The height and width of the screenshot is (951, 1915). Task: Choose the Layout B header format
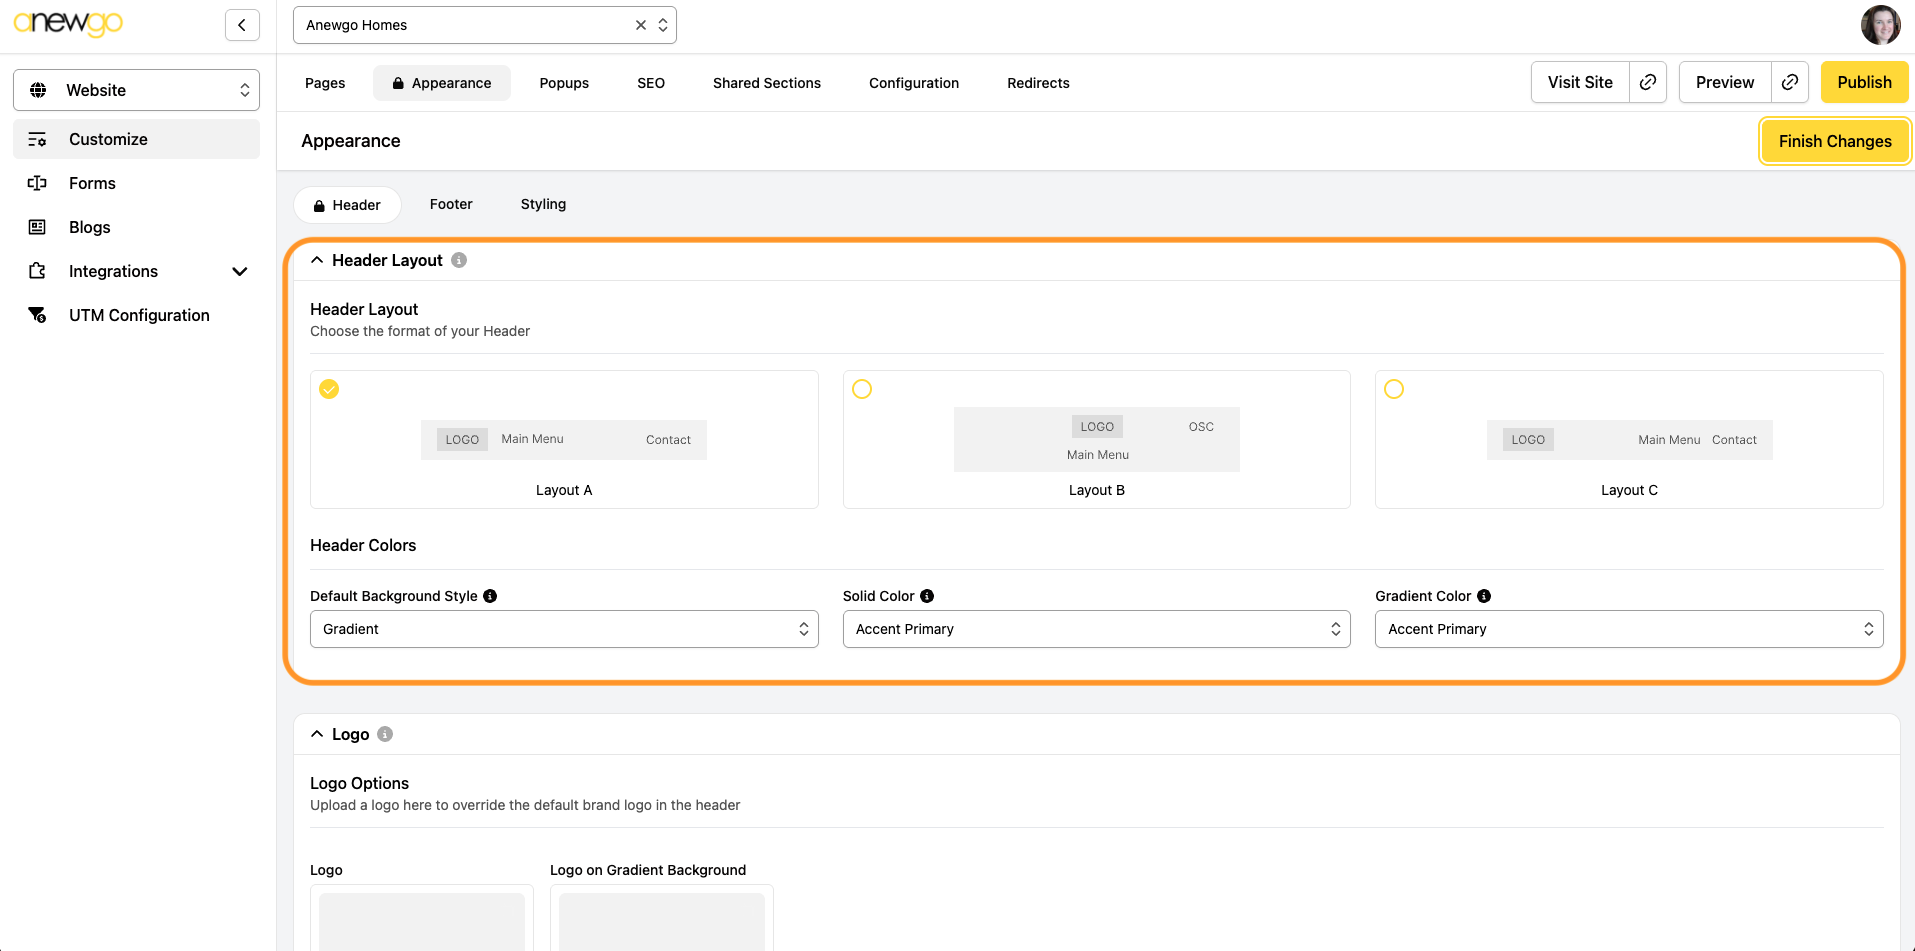[862, 389]
